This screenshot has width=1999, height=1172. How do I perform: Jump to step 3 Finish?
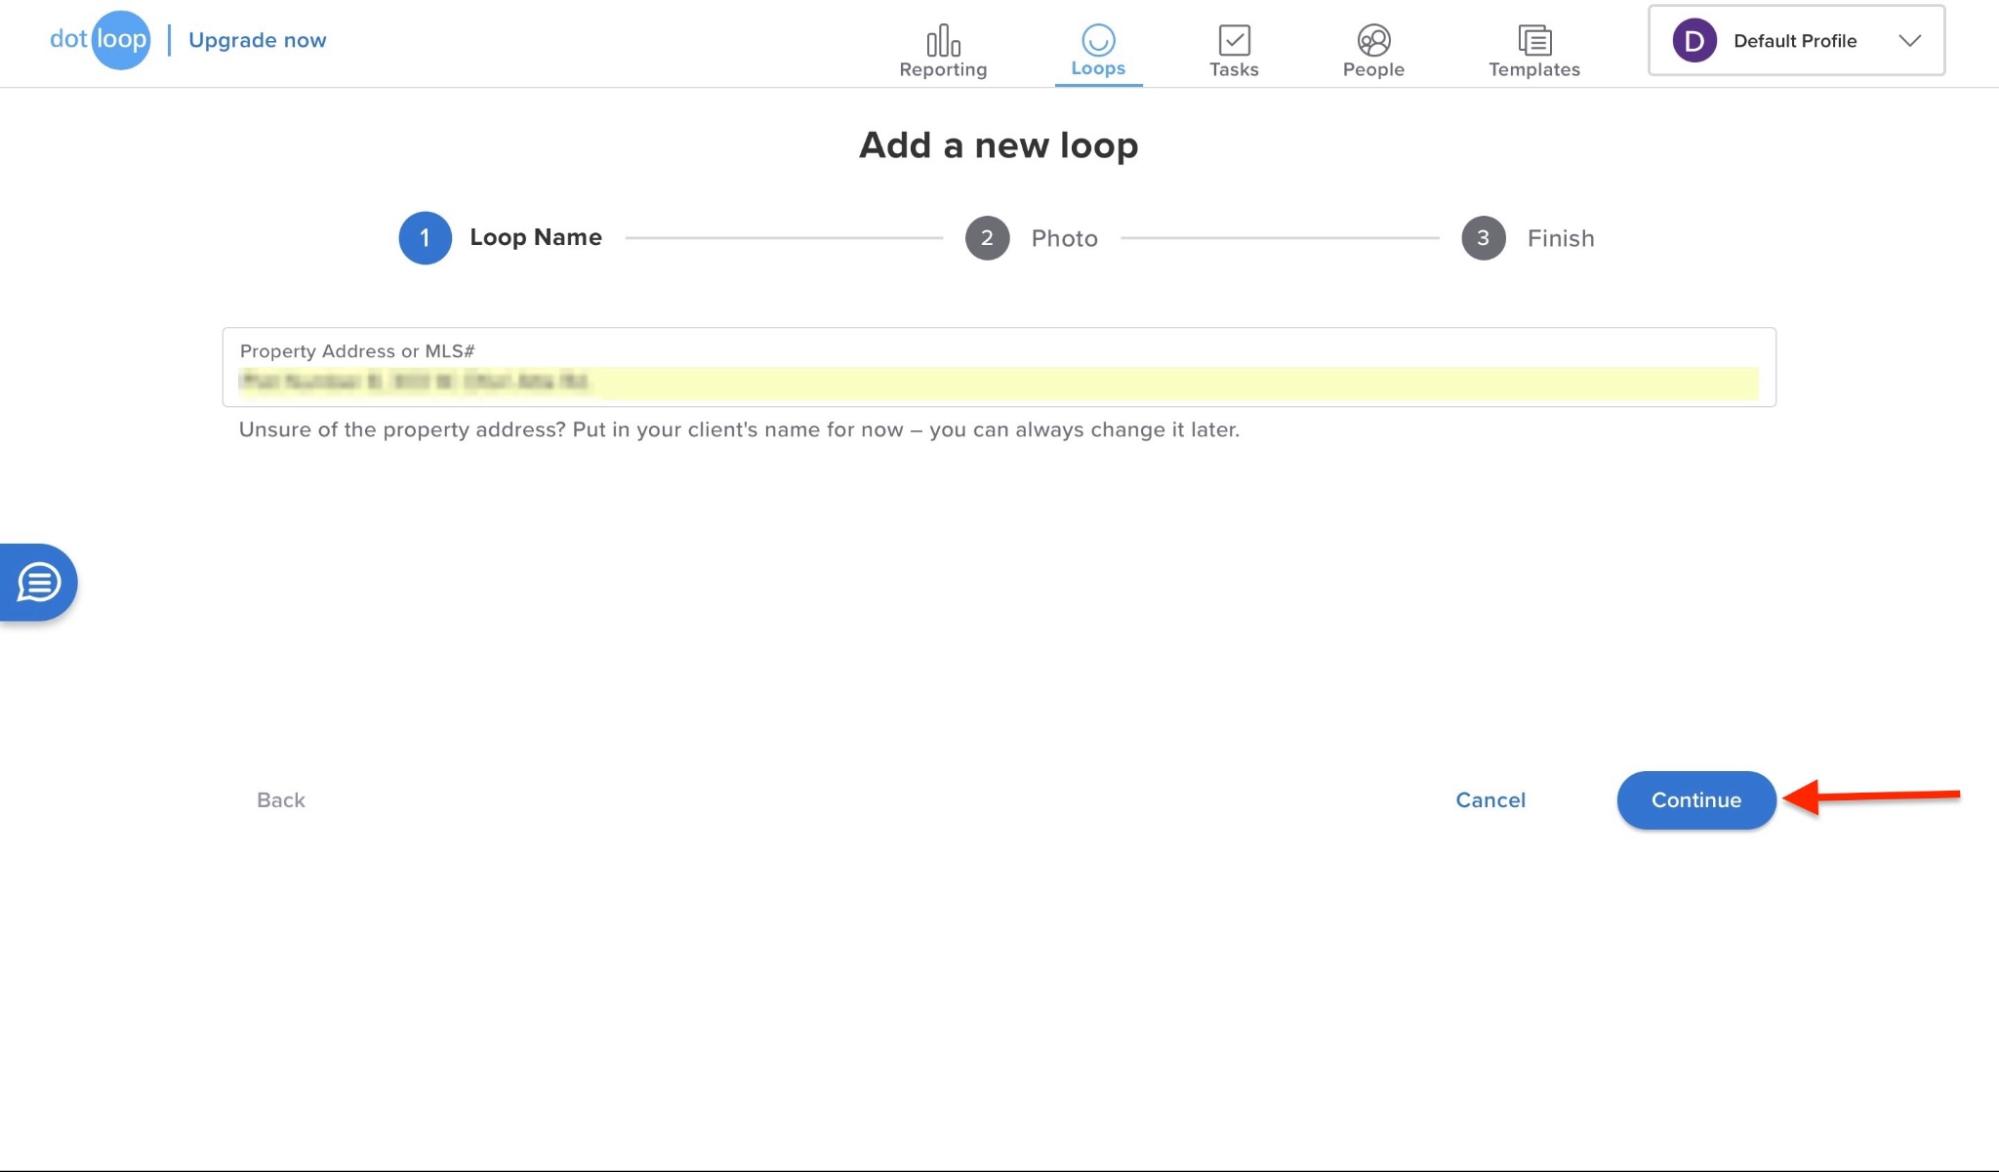point(1483,238)
